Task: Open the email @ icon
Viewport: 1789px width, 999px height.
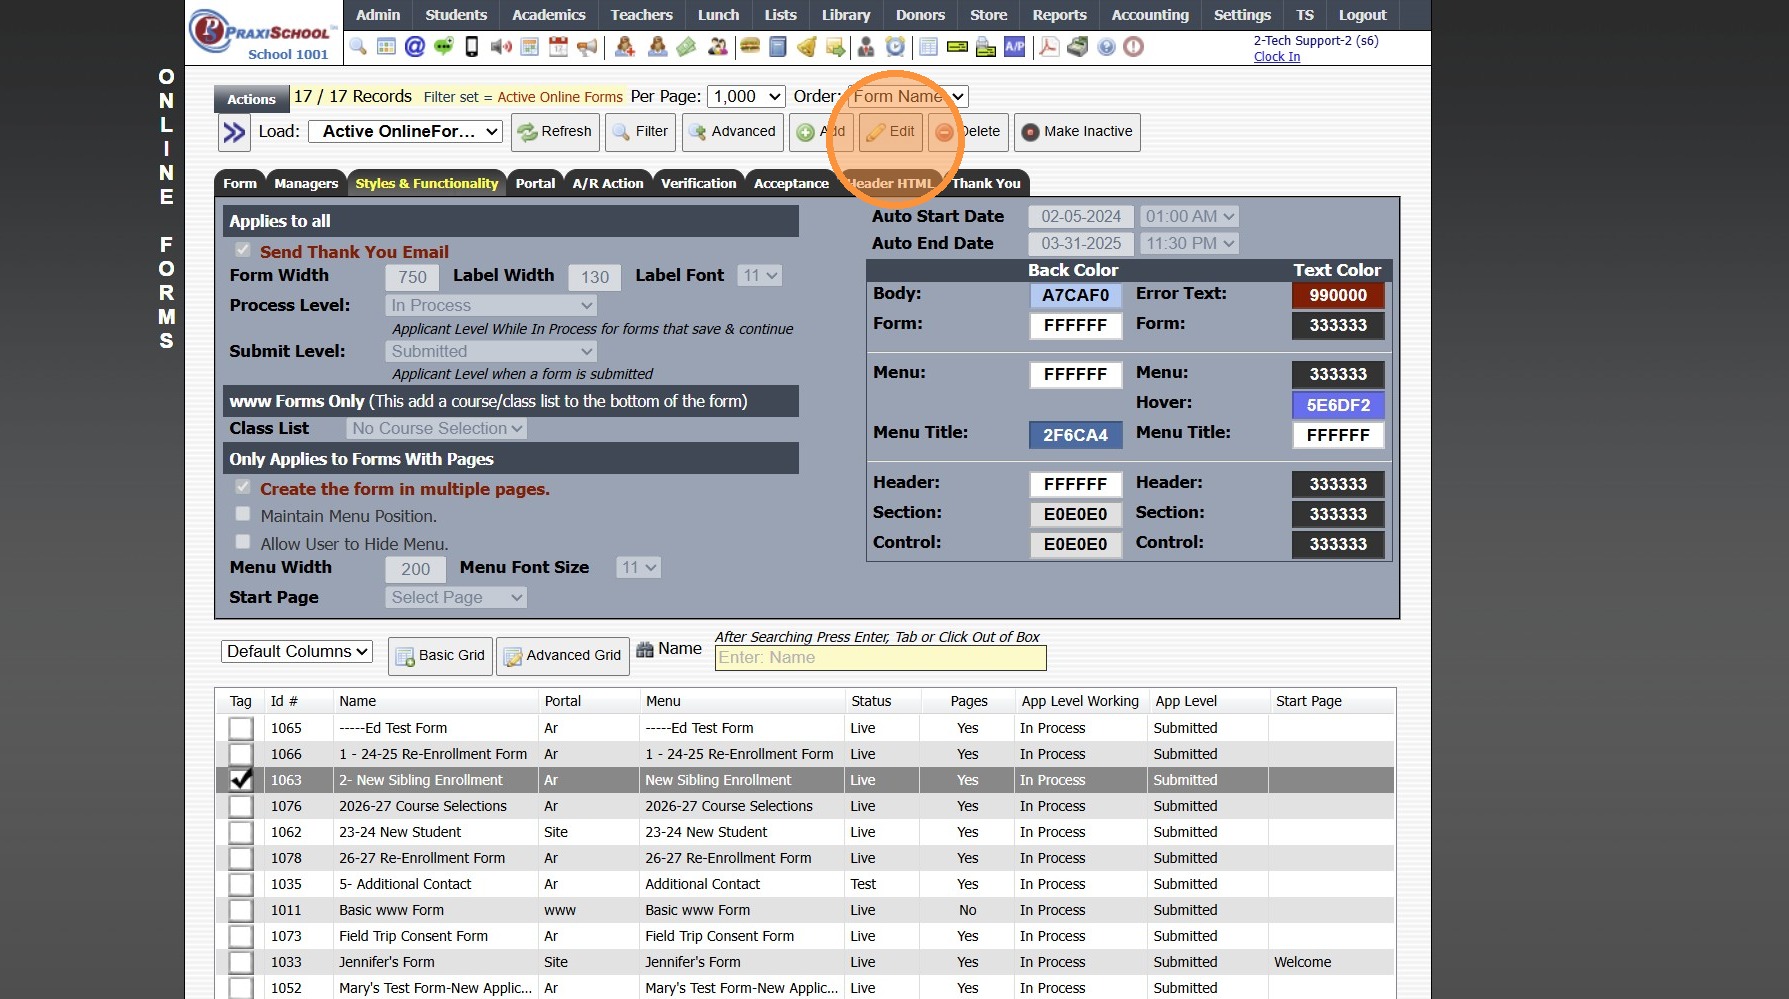Action: [415, 47]
